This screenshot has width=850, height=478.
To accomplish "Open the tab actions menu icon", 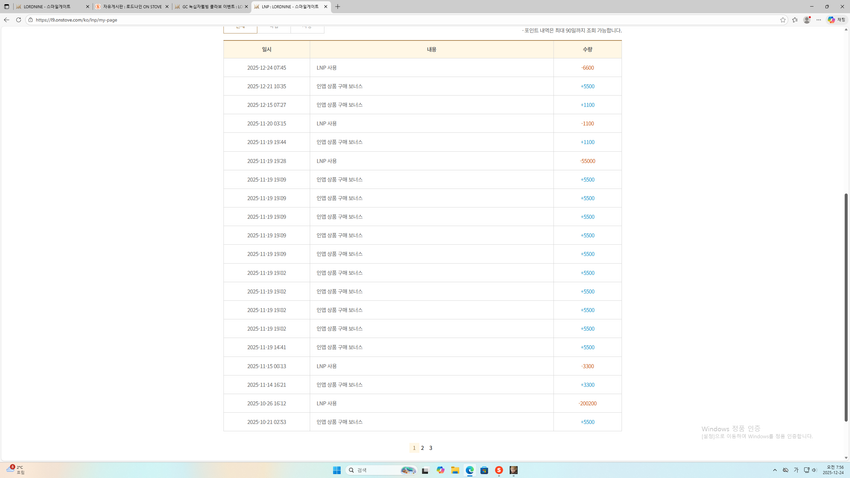I will 6,6.
